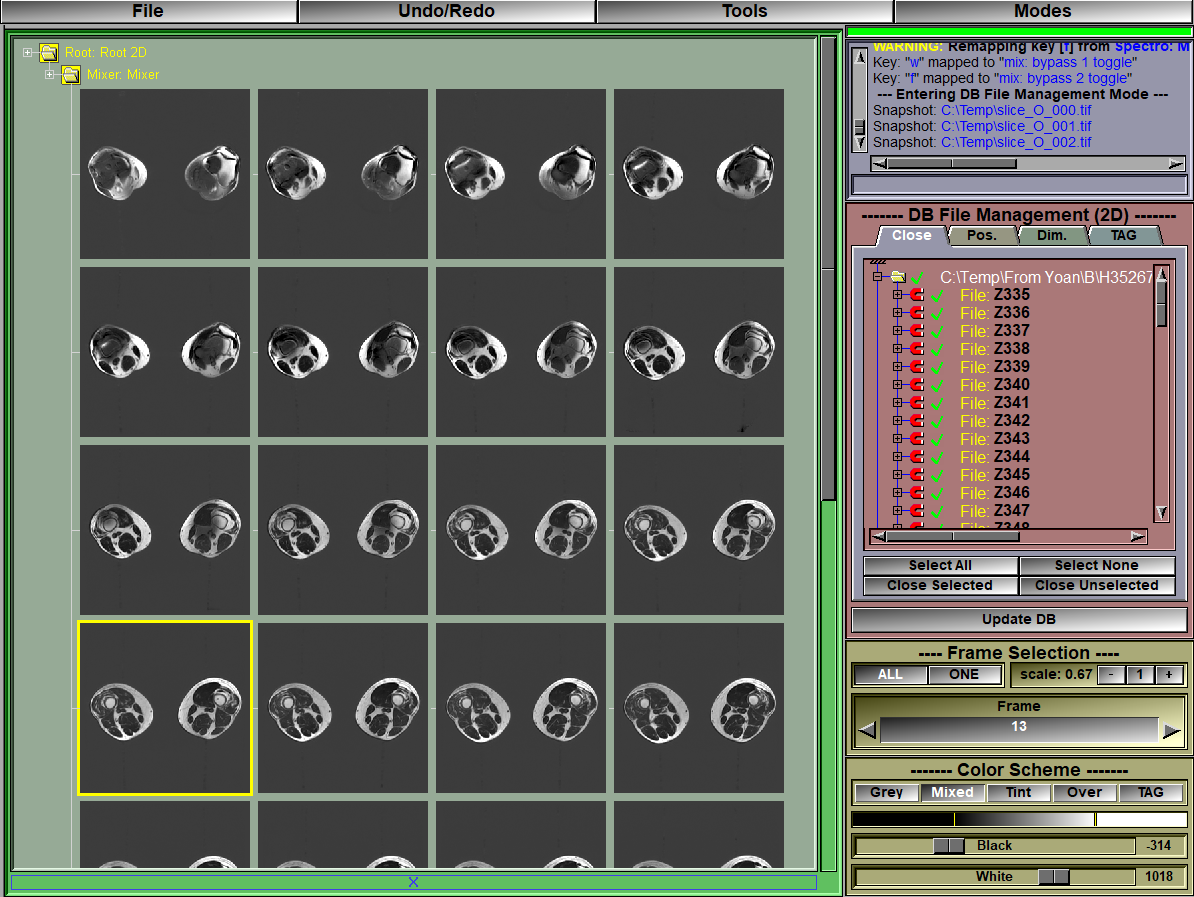Switch to the TAG tab in DB File Management
1194x897 pixels.
point(1123,236)
